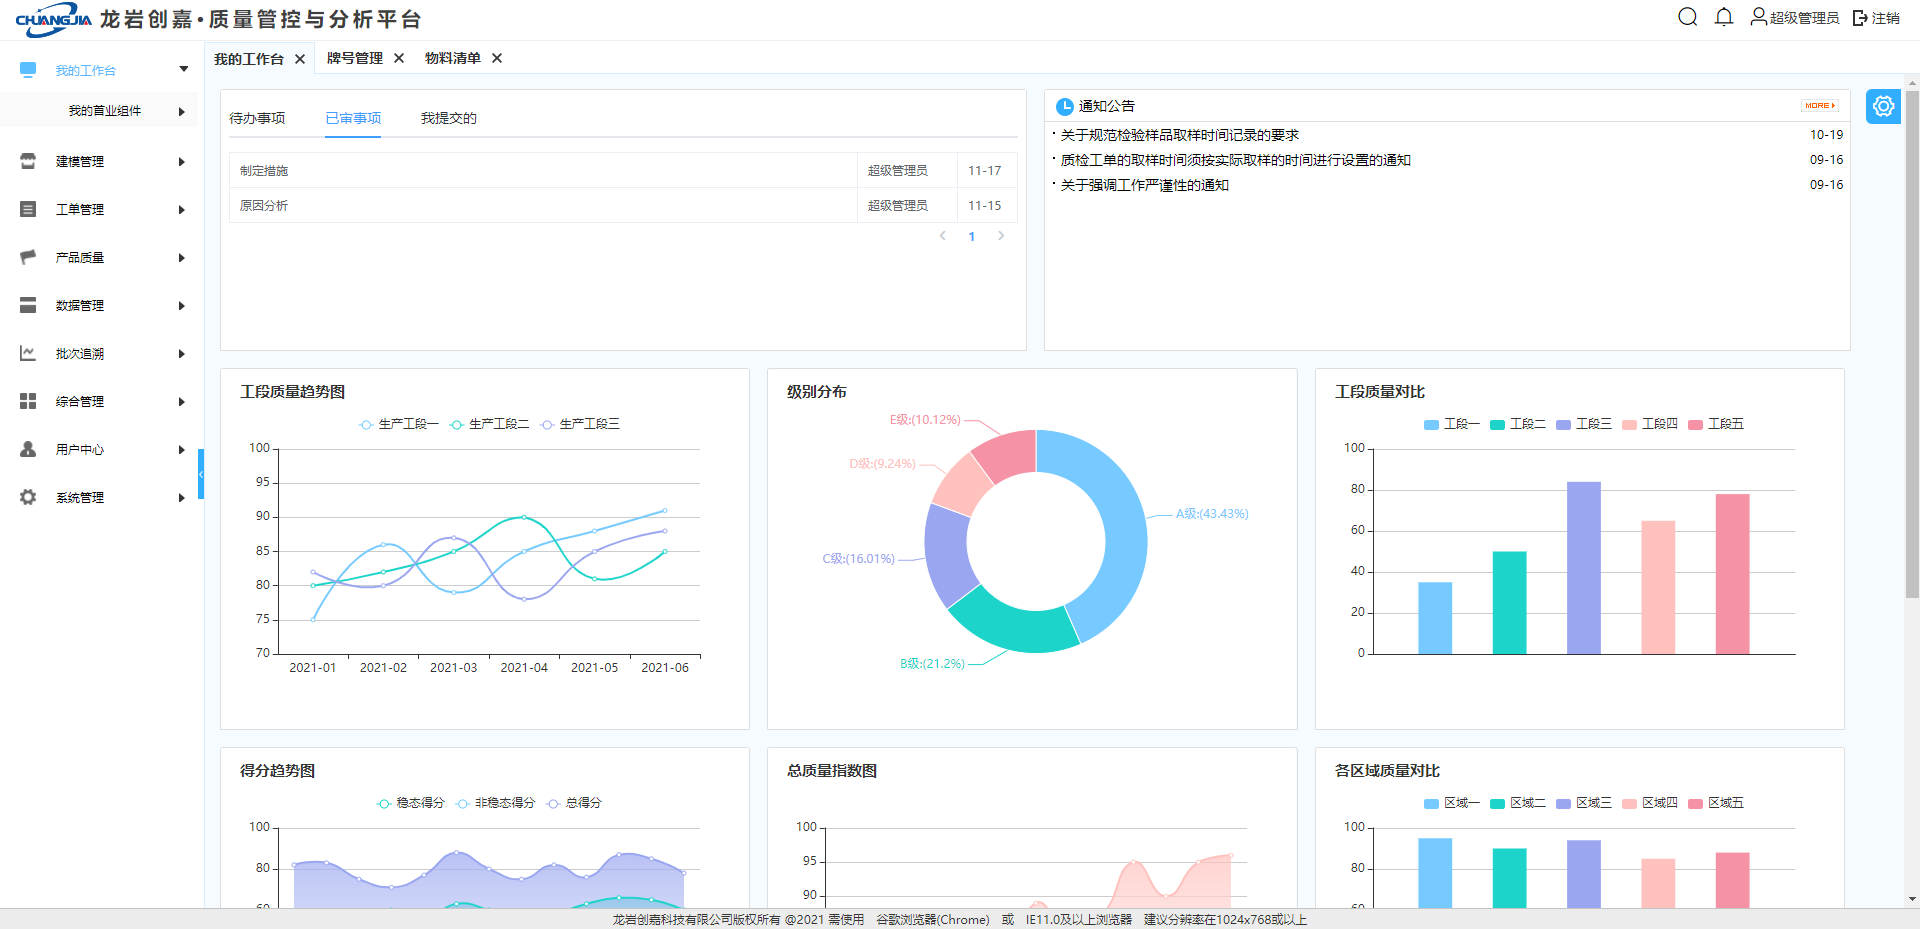Expand the 数据管理 menu arrow
Image resolution: width=1920 pixels, height=929 pixels.
182,306
